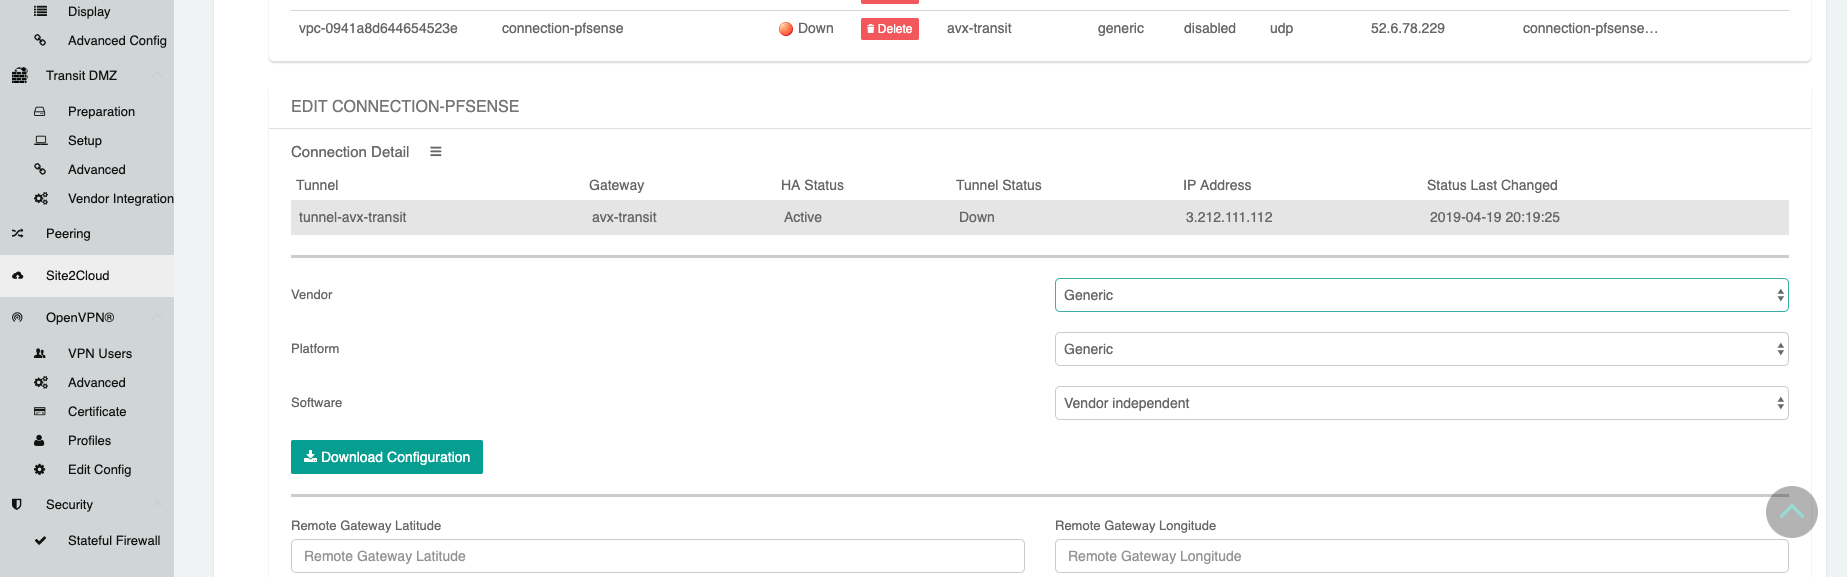The height and width of the screenshot is (577, 1847).
Task: Click the Peering shuffle icon
Action: [18, 234]
